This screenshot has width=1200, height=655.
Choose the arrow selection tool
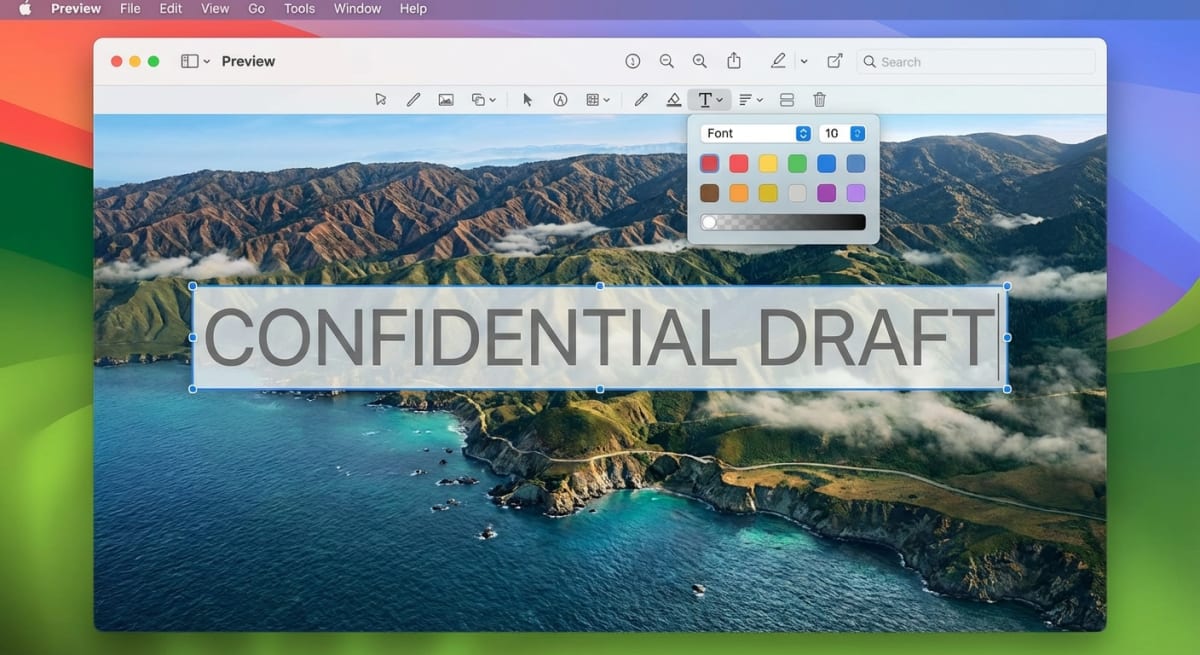[x=528, y=99]
